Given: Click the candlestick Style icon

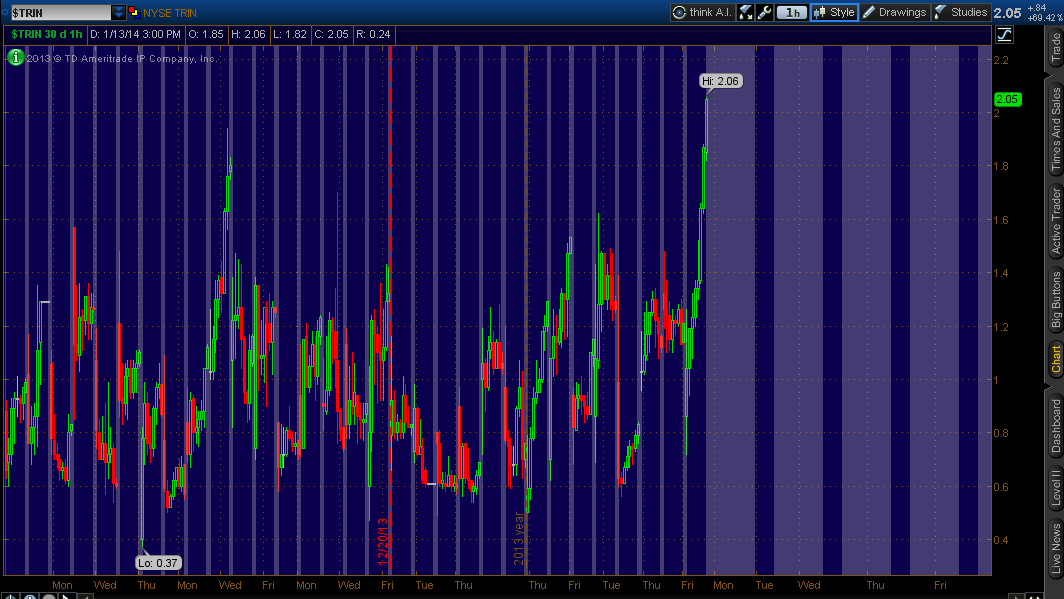Looking at the screenshot, I should coord(820,12).
